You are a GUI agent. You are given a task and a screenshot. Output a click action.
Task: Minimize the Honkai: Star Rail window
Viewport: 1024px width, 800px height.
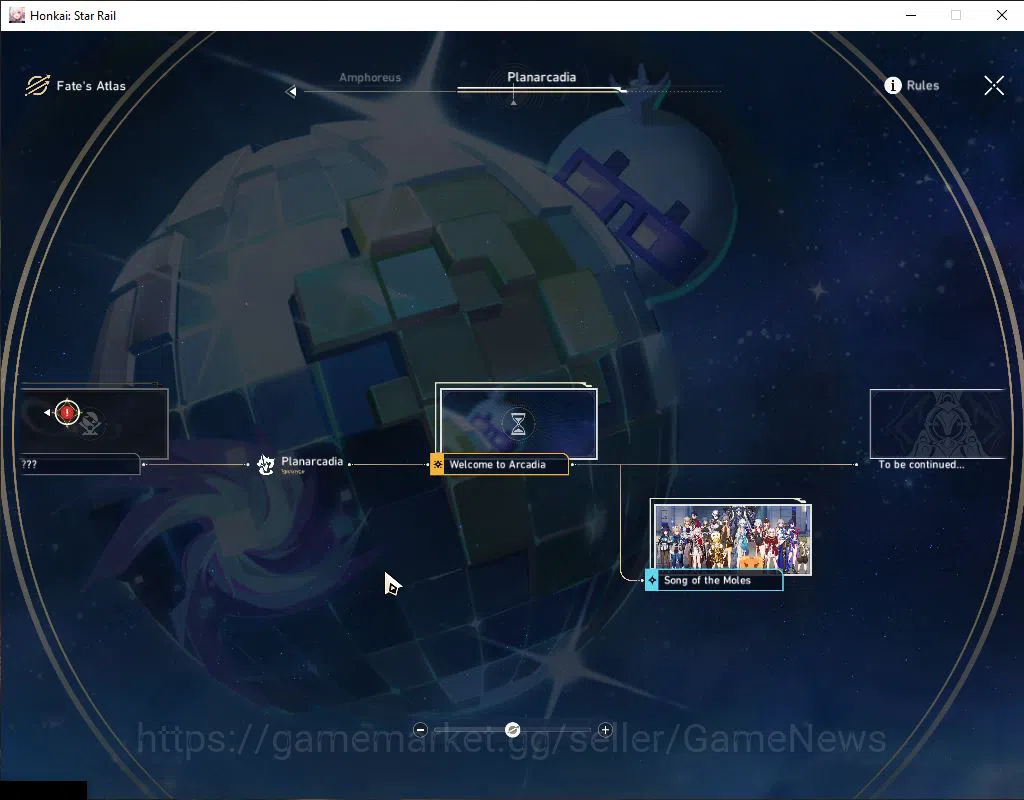pyautogui.click(x=911, y=15)
